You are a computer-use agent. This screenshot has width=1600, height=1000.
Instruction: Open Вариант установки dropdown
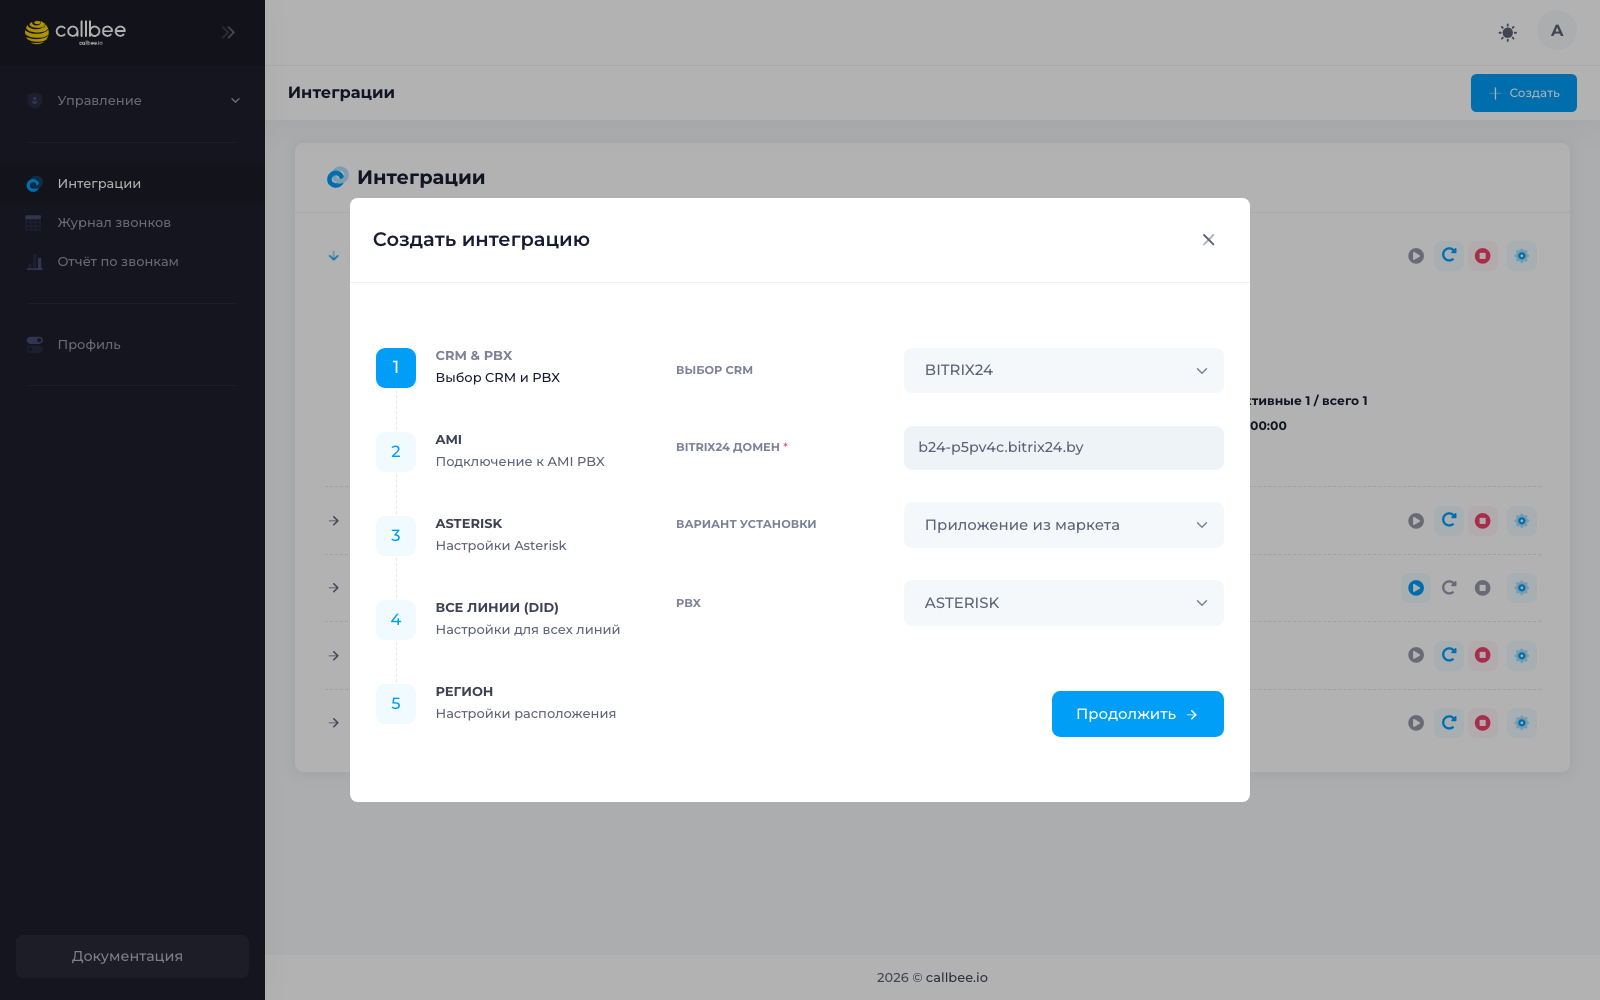coord(1064,525)
